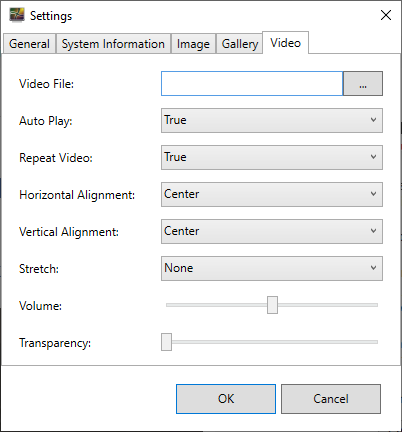Click the Transparency label

(55, 343)
